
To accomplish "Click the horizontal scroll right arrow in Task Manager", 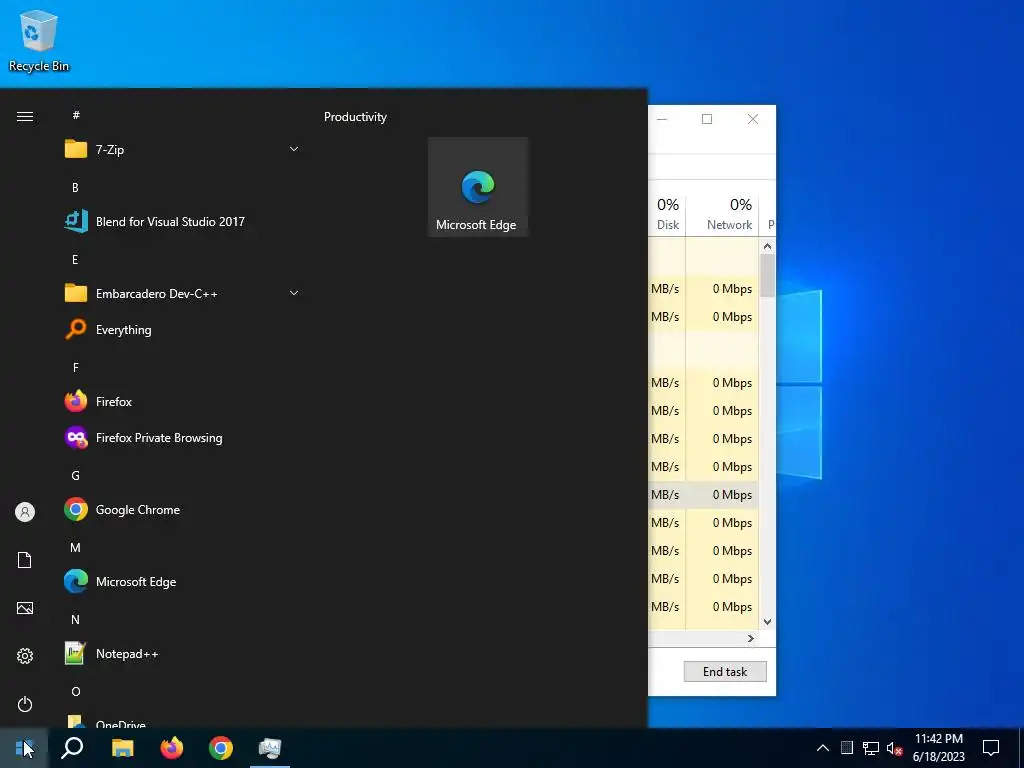I will [x=750, y=639].
